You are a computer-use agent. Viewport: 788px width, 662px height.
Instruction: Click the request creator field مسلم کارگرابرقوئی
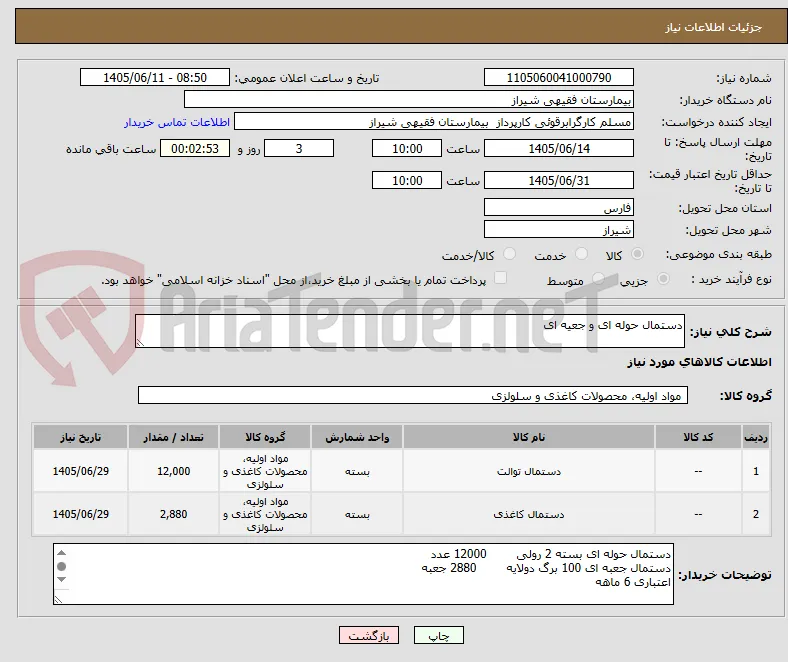pyautogui.click(x=434, y=122)
